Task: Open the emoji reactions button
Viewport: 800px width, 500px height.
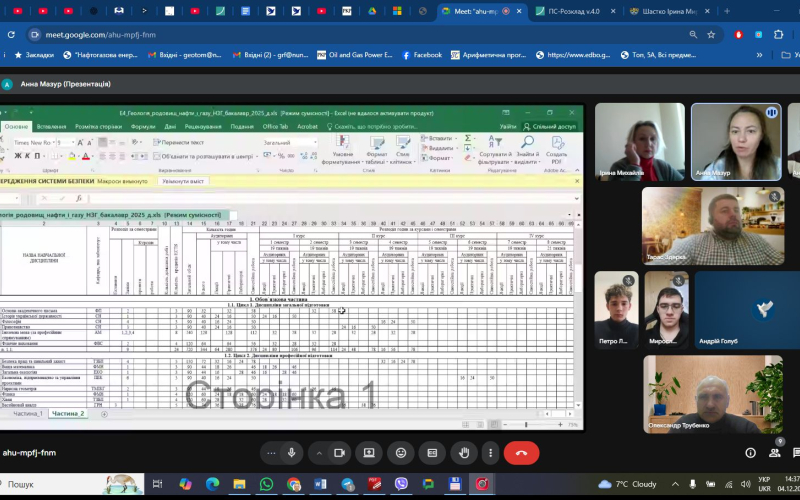Action: [401, 453]
